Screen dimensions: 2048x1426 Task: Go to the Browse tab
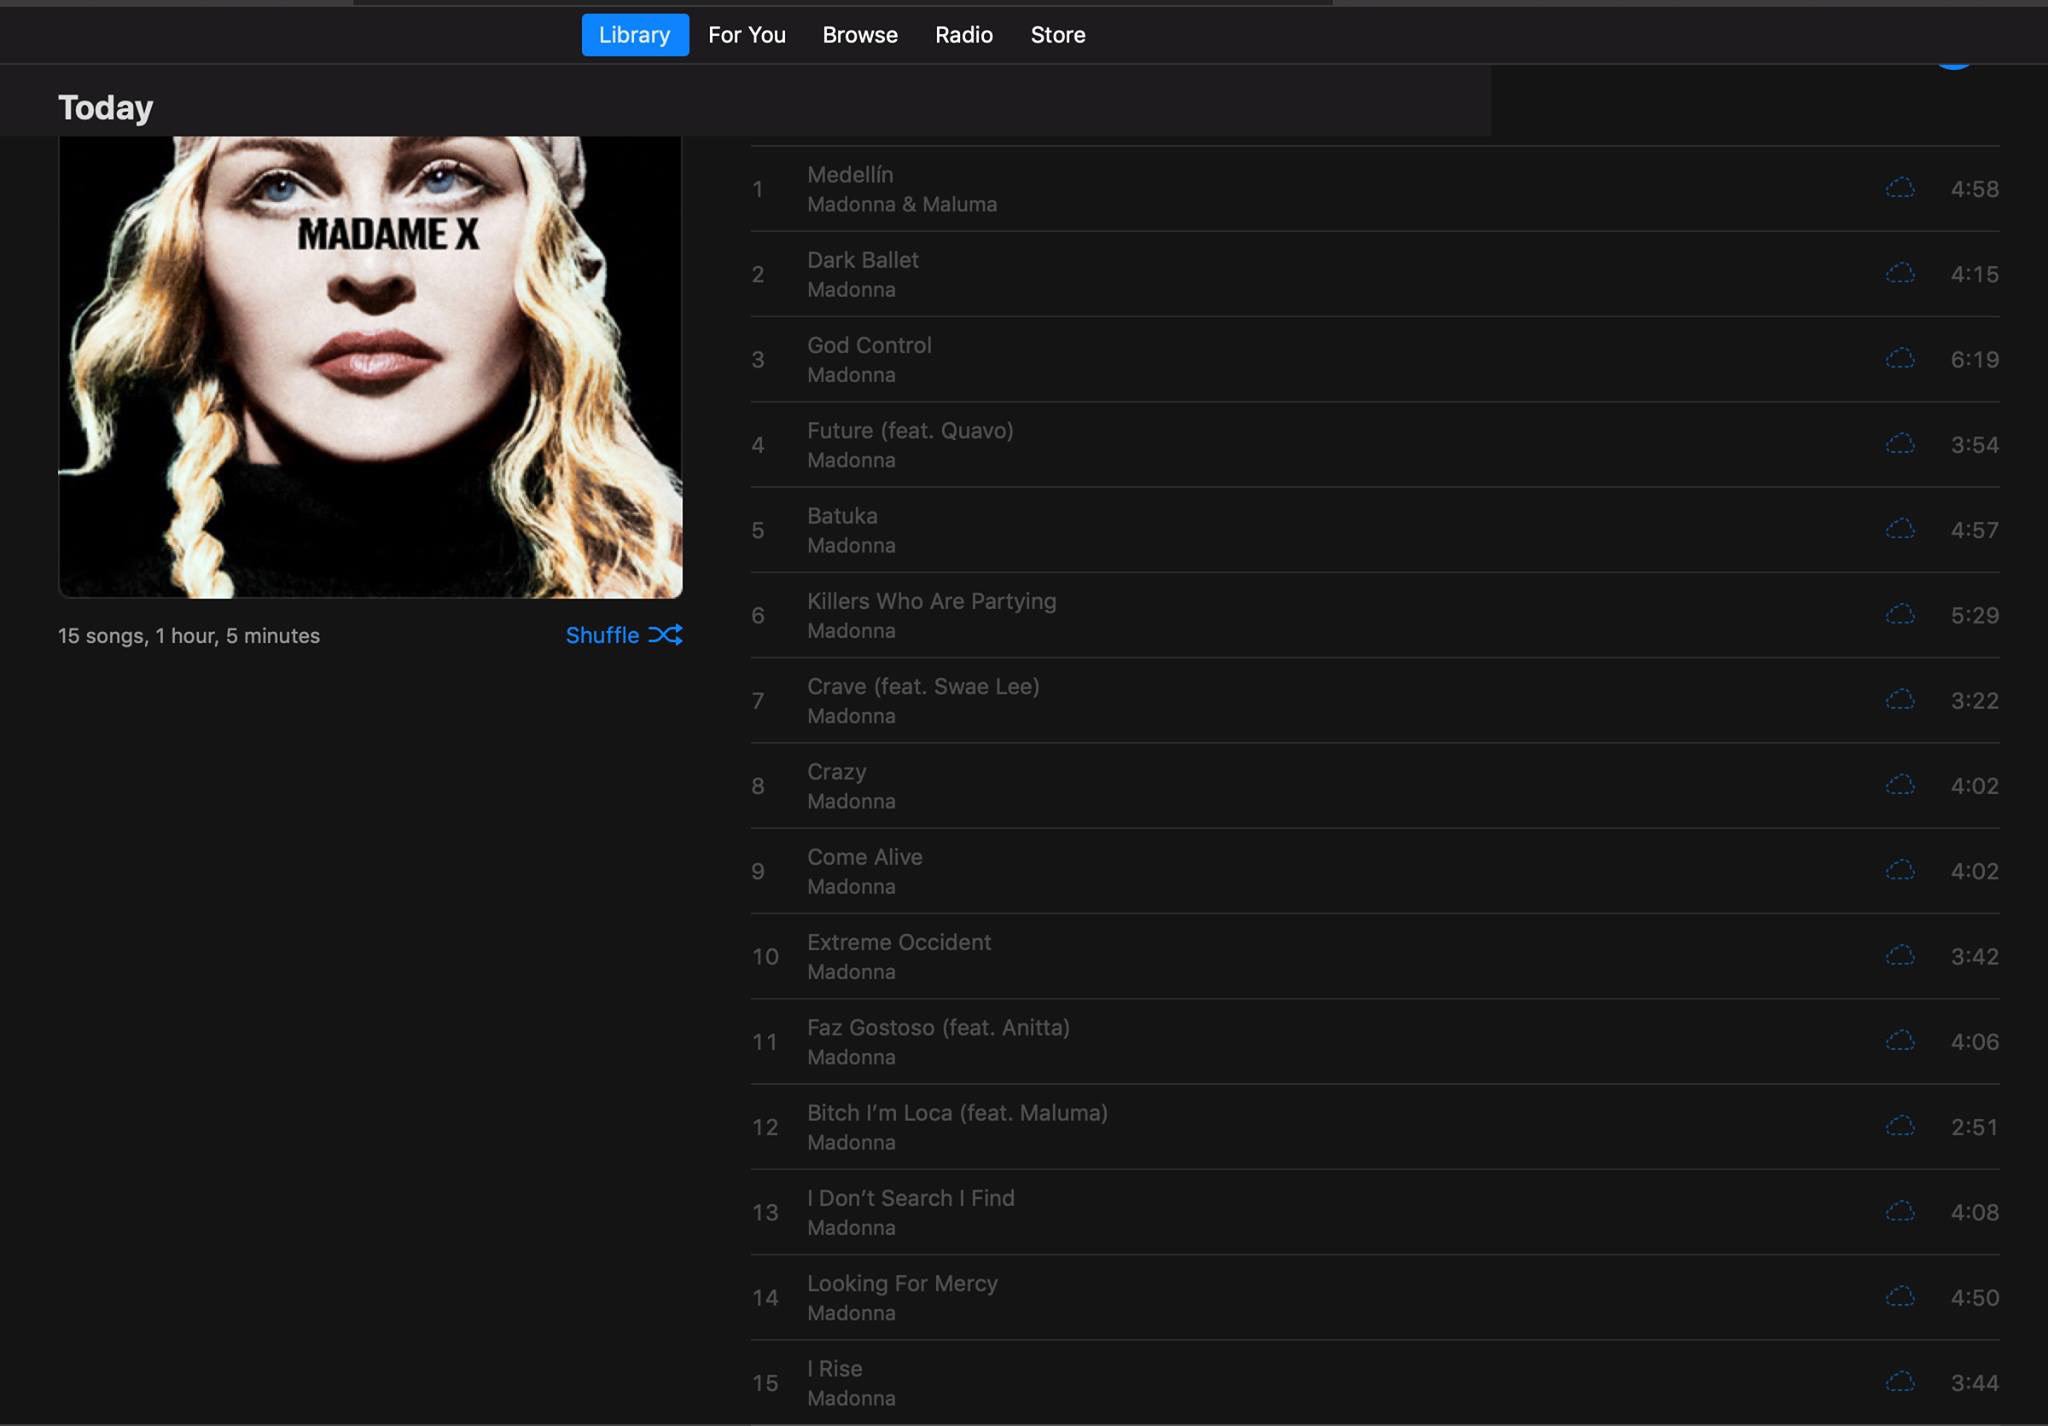coord(860,35)
